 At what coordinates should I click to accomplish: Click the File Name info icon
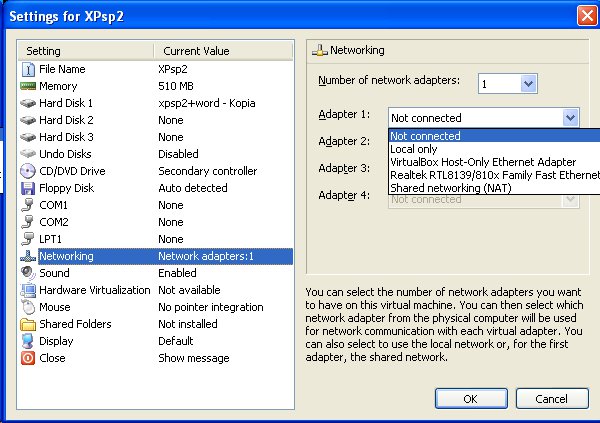[x=28, y=69]
